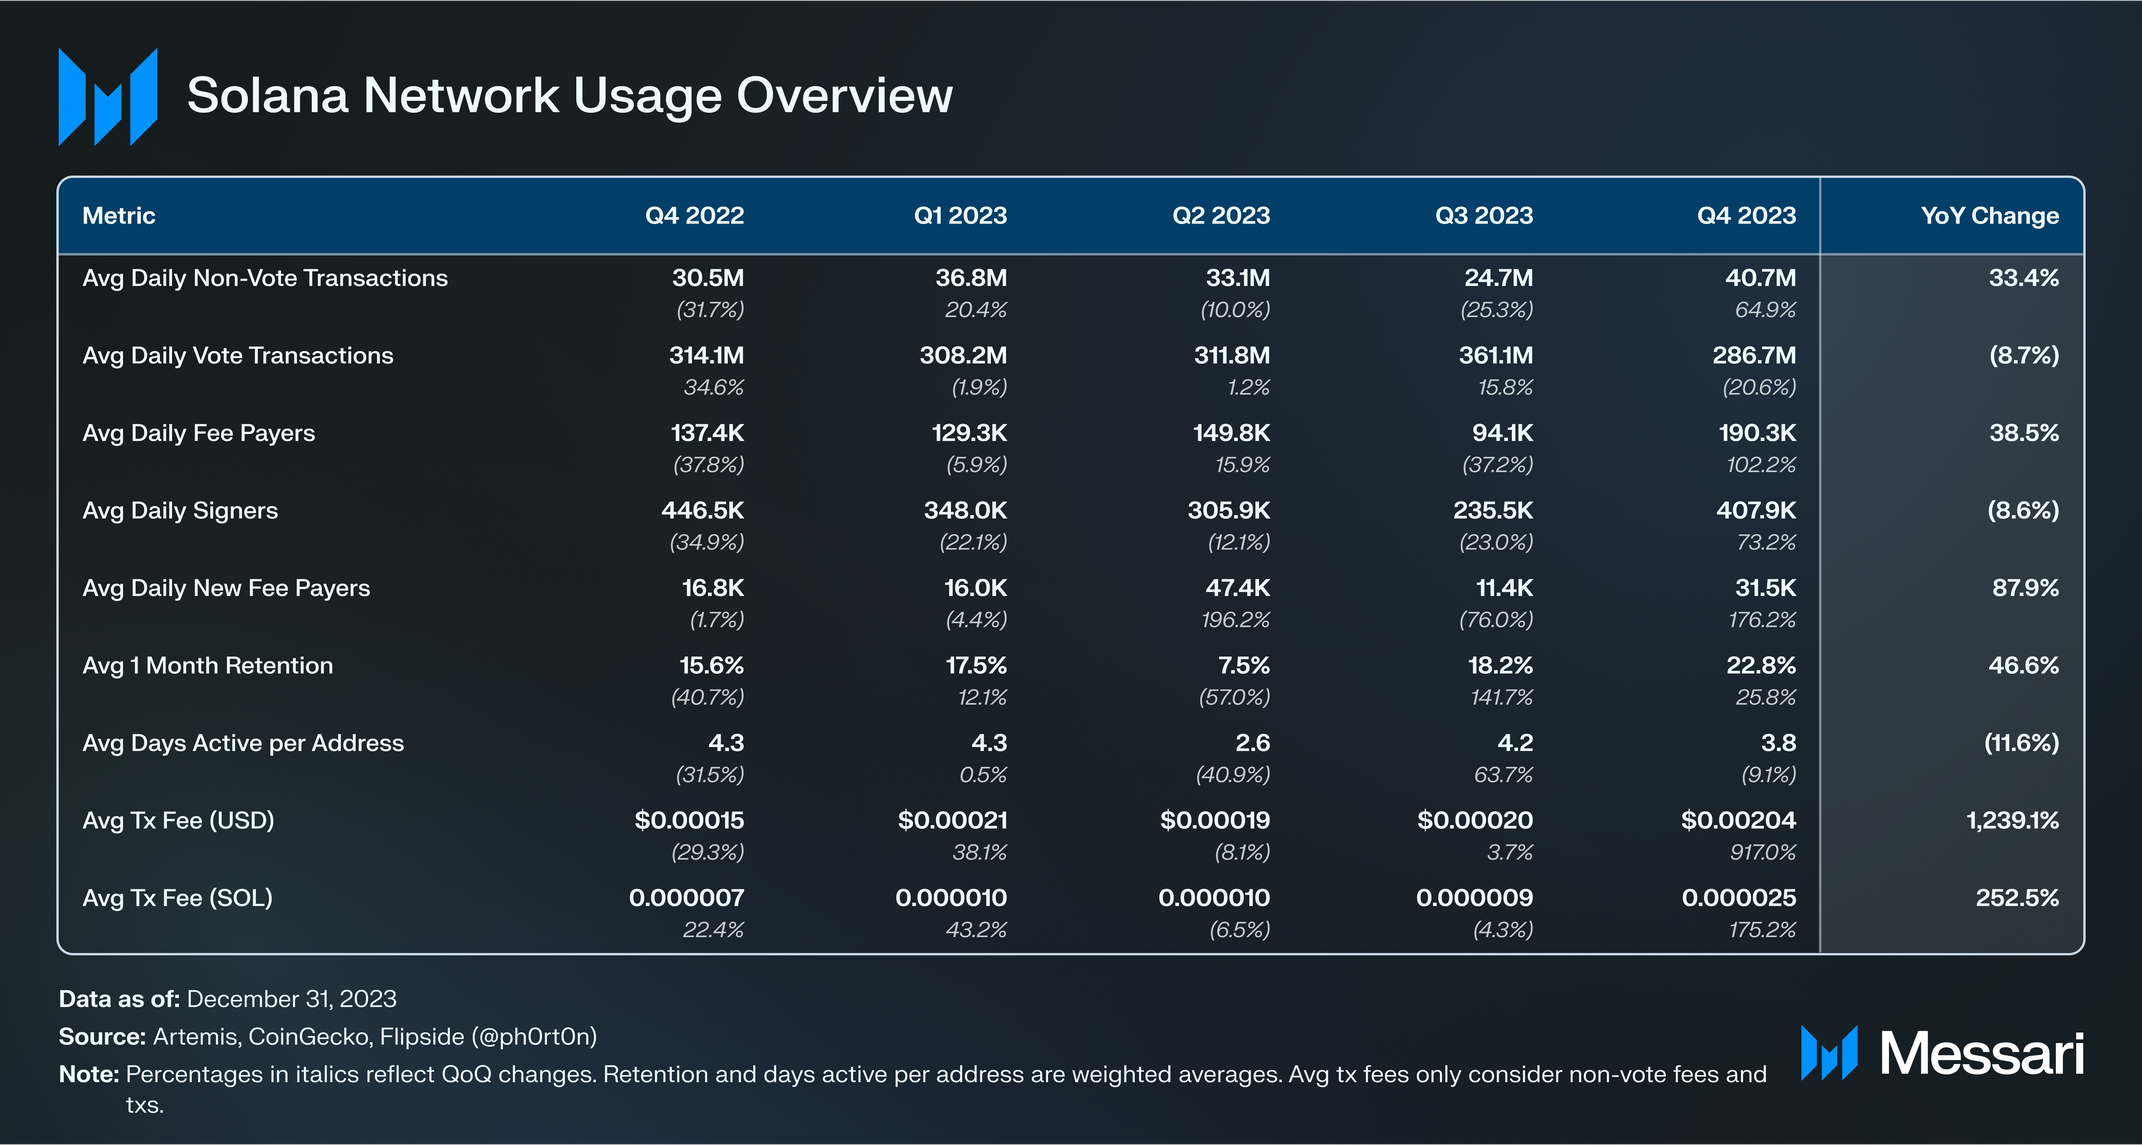2142x1145 pixels.
Task: Click the Metric column header
Action: tap(119, 216)
